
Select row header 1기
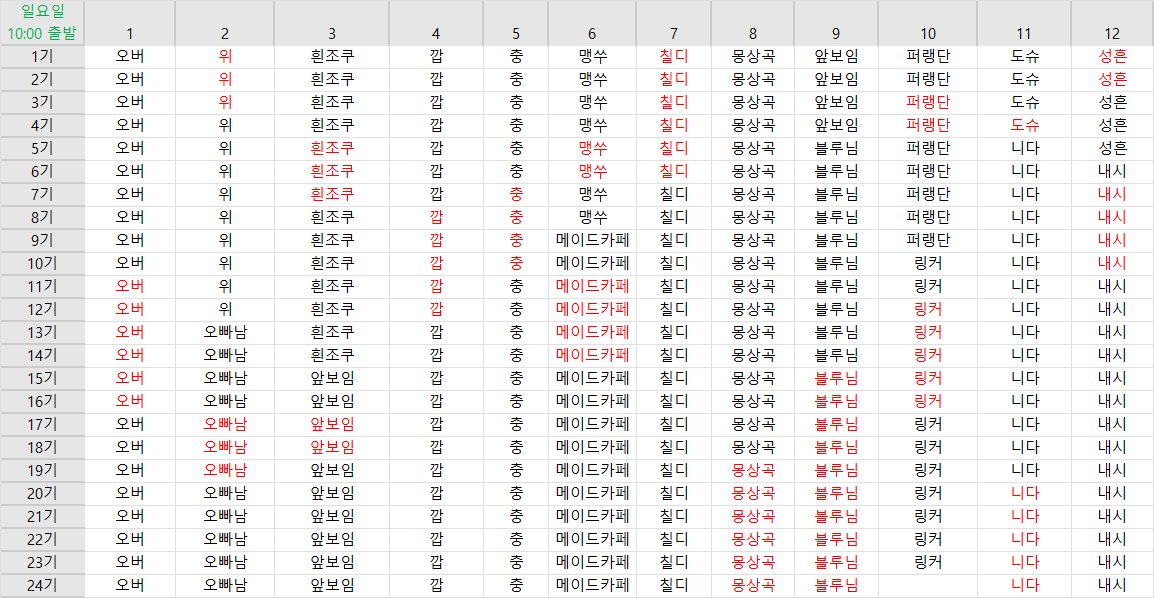pyautogui.click(x=42, y=56)
